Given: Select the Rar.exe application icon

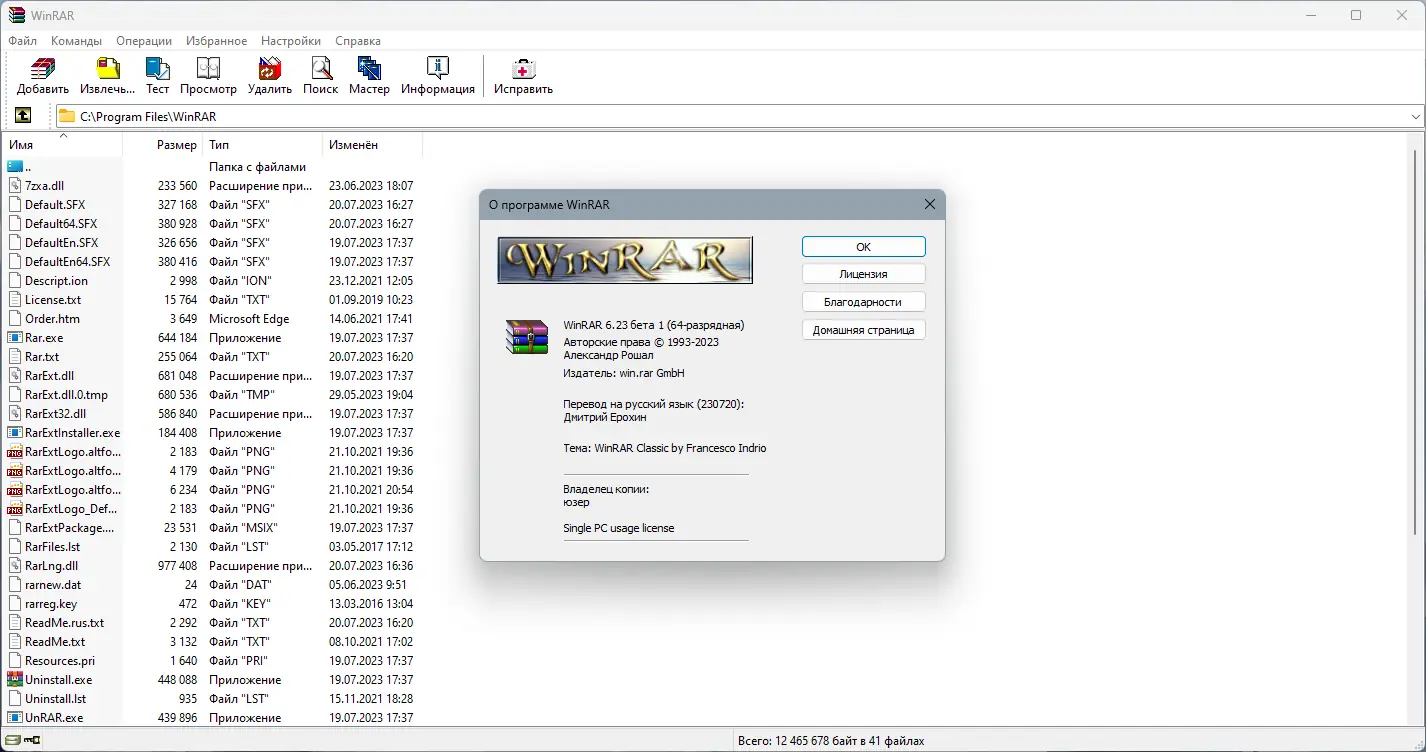Looking at the screenshot, I should (x=15, y=338).
